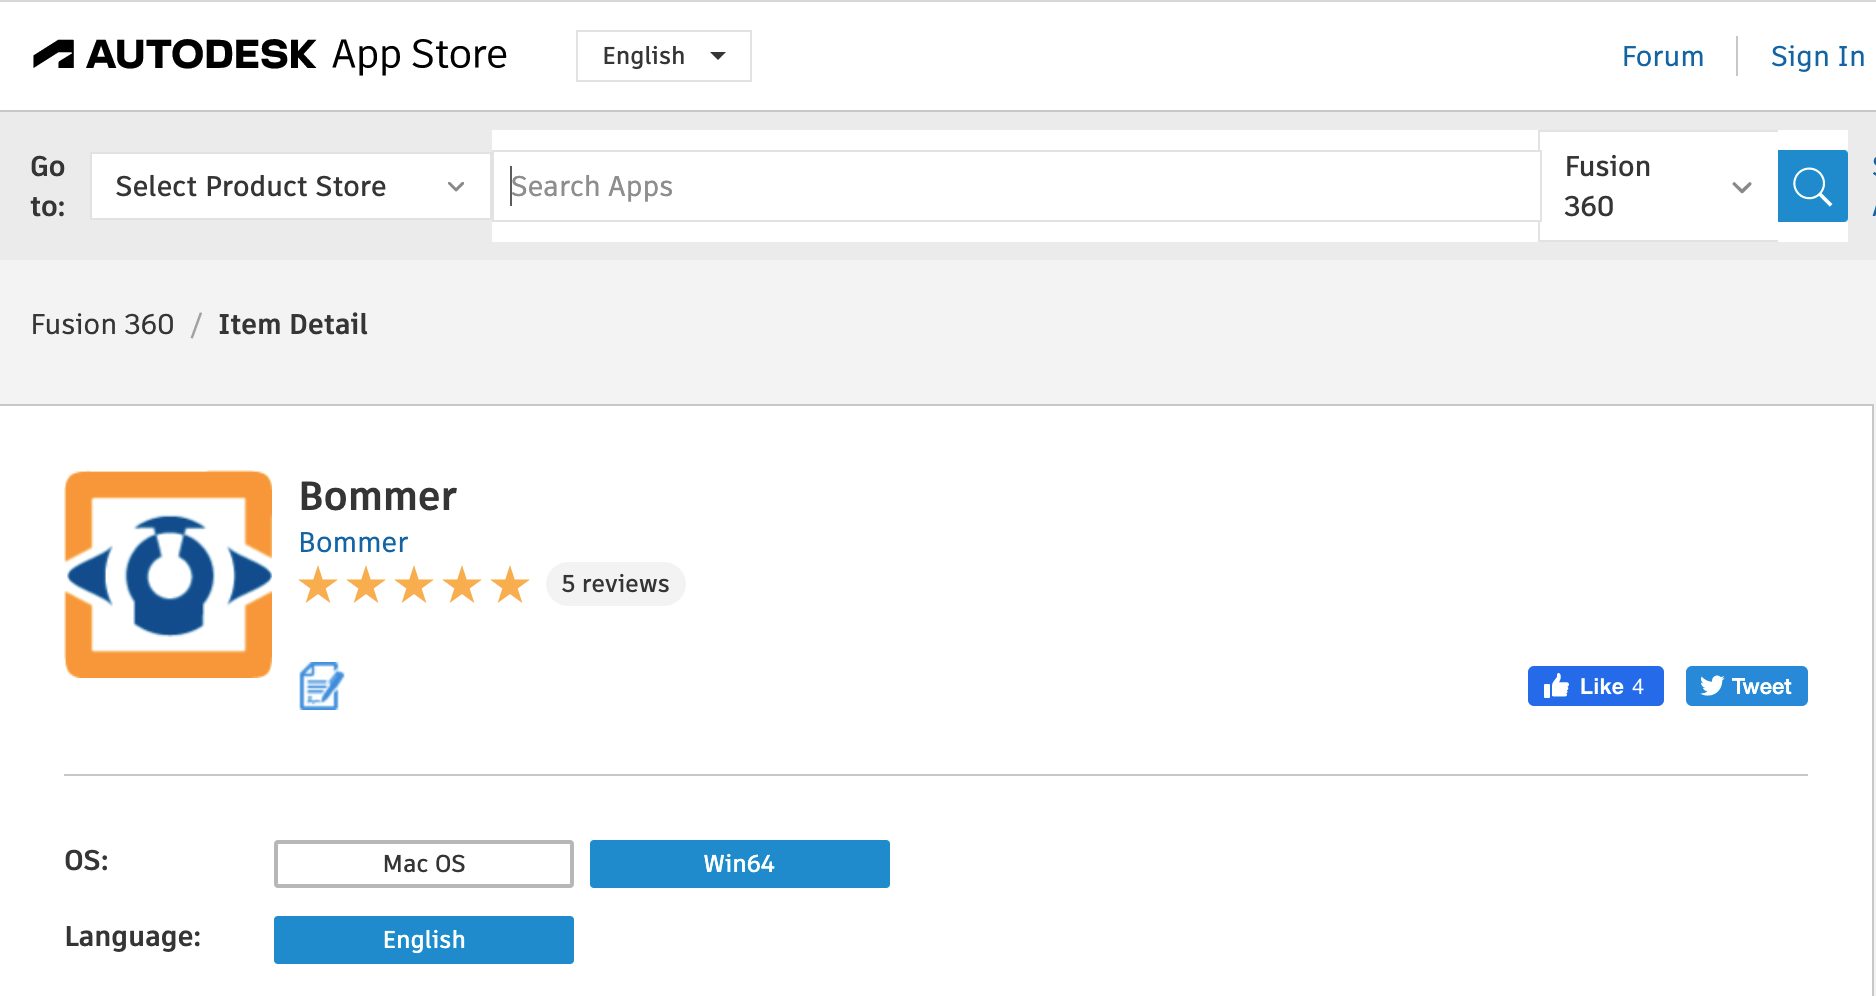Open the Fusion 360 search scope dropdown
This screenshot has height=996, width=1876.
[1657, 186]
